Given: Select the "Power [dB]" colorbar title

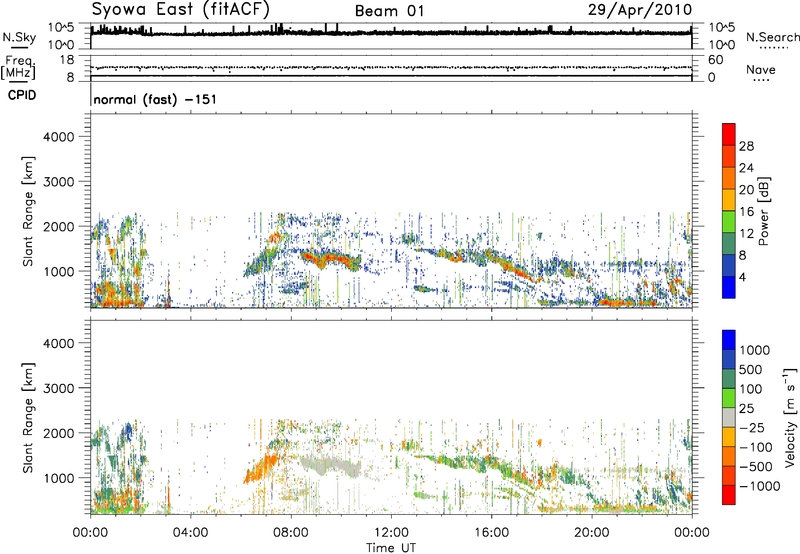Looking at the screenshot, I should [x=763, y=211].
